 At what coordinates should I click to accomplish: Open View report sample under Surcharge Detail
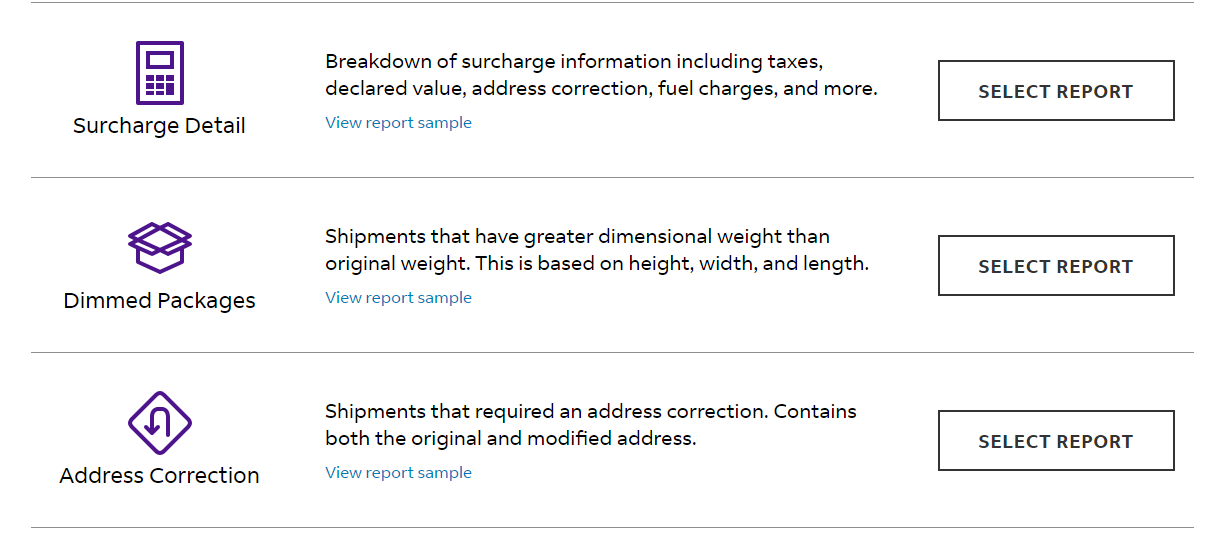[x=398, y=123]
